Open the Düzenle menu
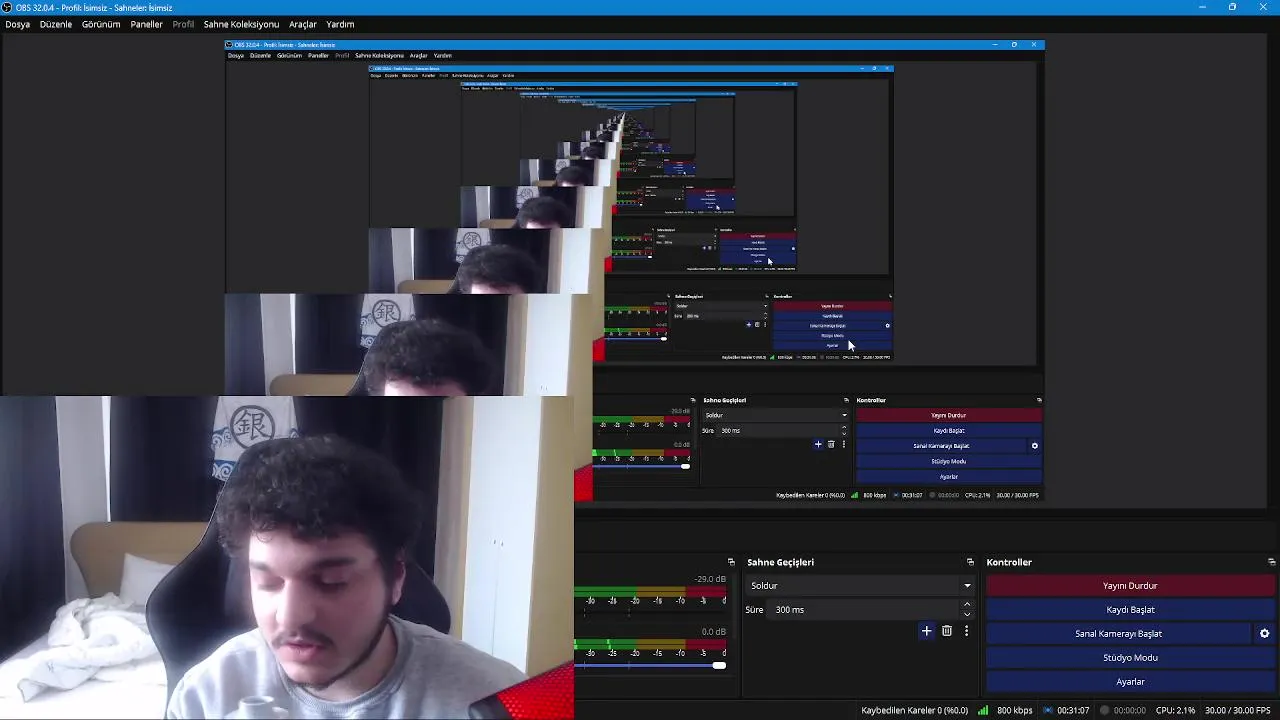This screenshot has width=1280, height=720. pyautogui.click(x=56, y=24)
